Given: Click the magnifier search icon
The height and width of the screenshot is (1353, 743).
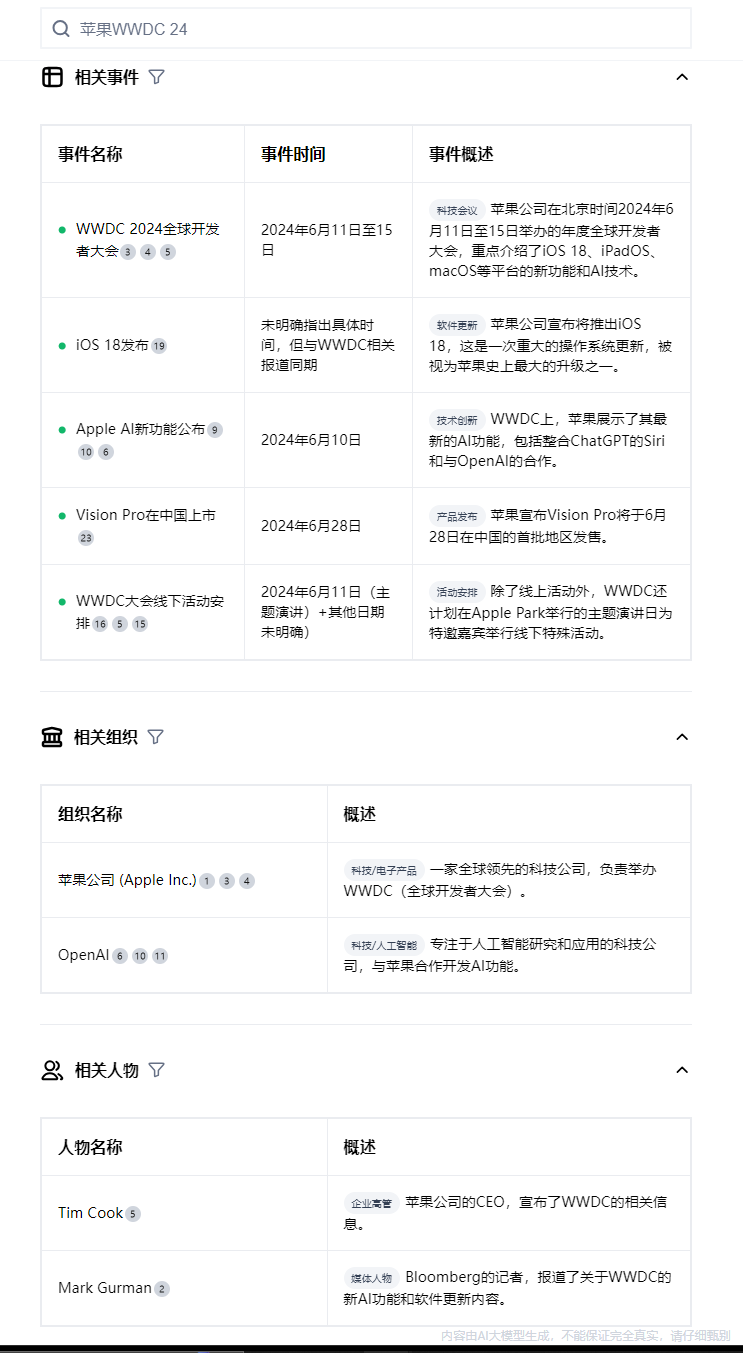Looking at the screenshot, I should point(61,29).
